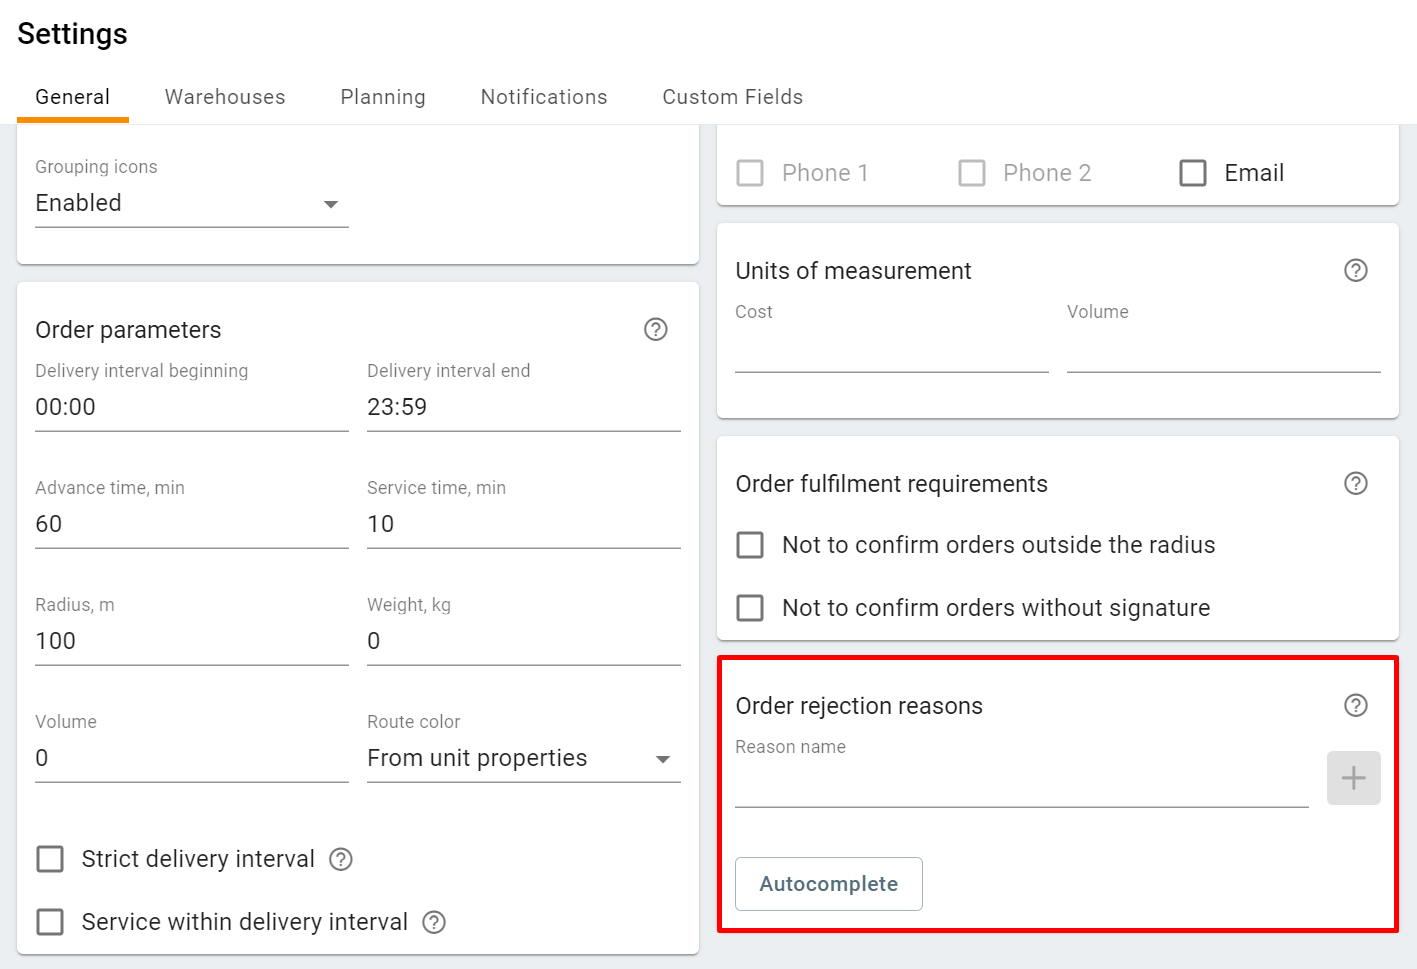Click Units of measurement help icon
1417x969 pixels.
pos(1355,270)
